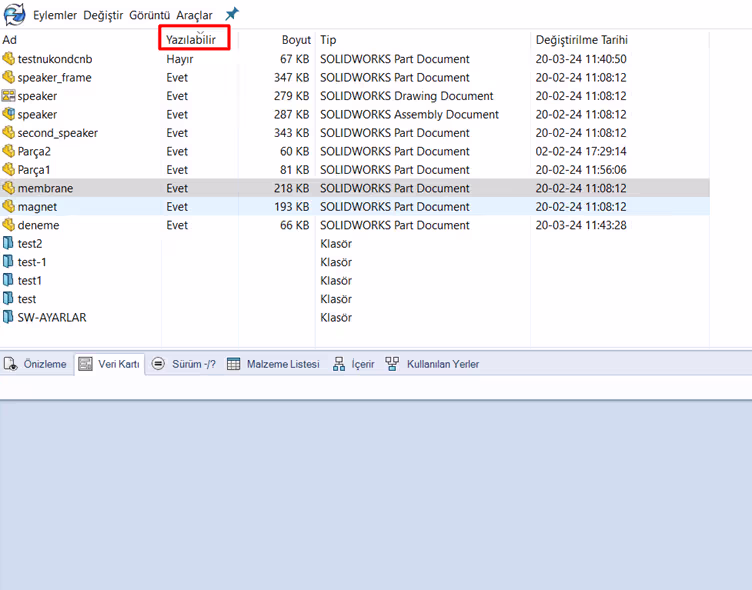752x590 pixels.
Task: Click the speaker_frame part file icon
Action: click(8, 77)
